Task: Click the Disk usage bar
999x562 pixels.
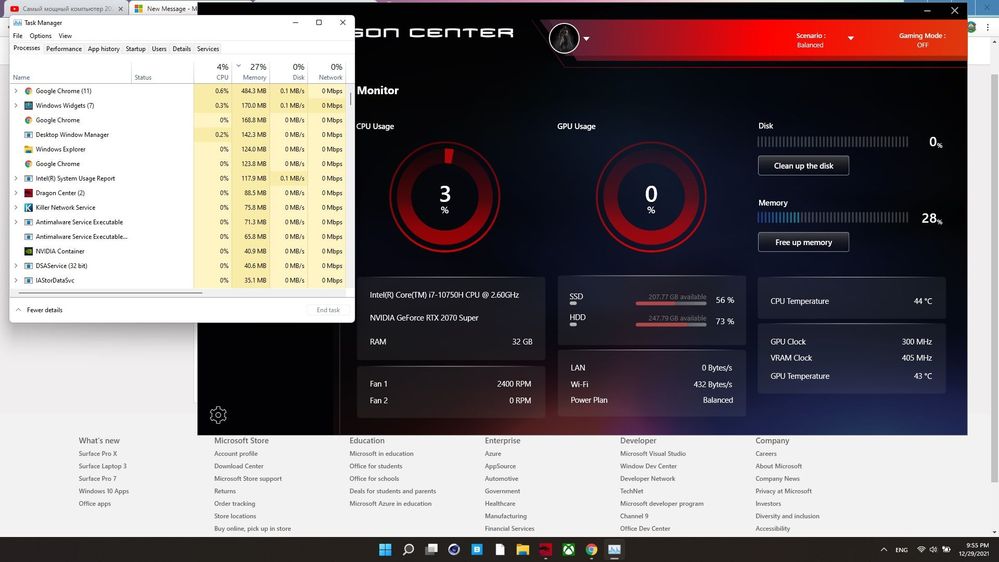Action: (x=833, y=141)
